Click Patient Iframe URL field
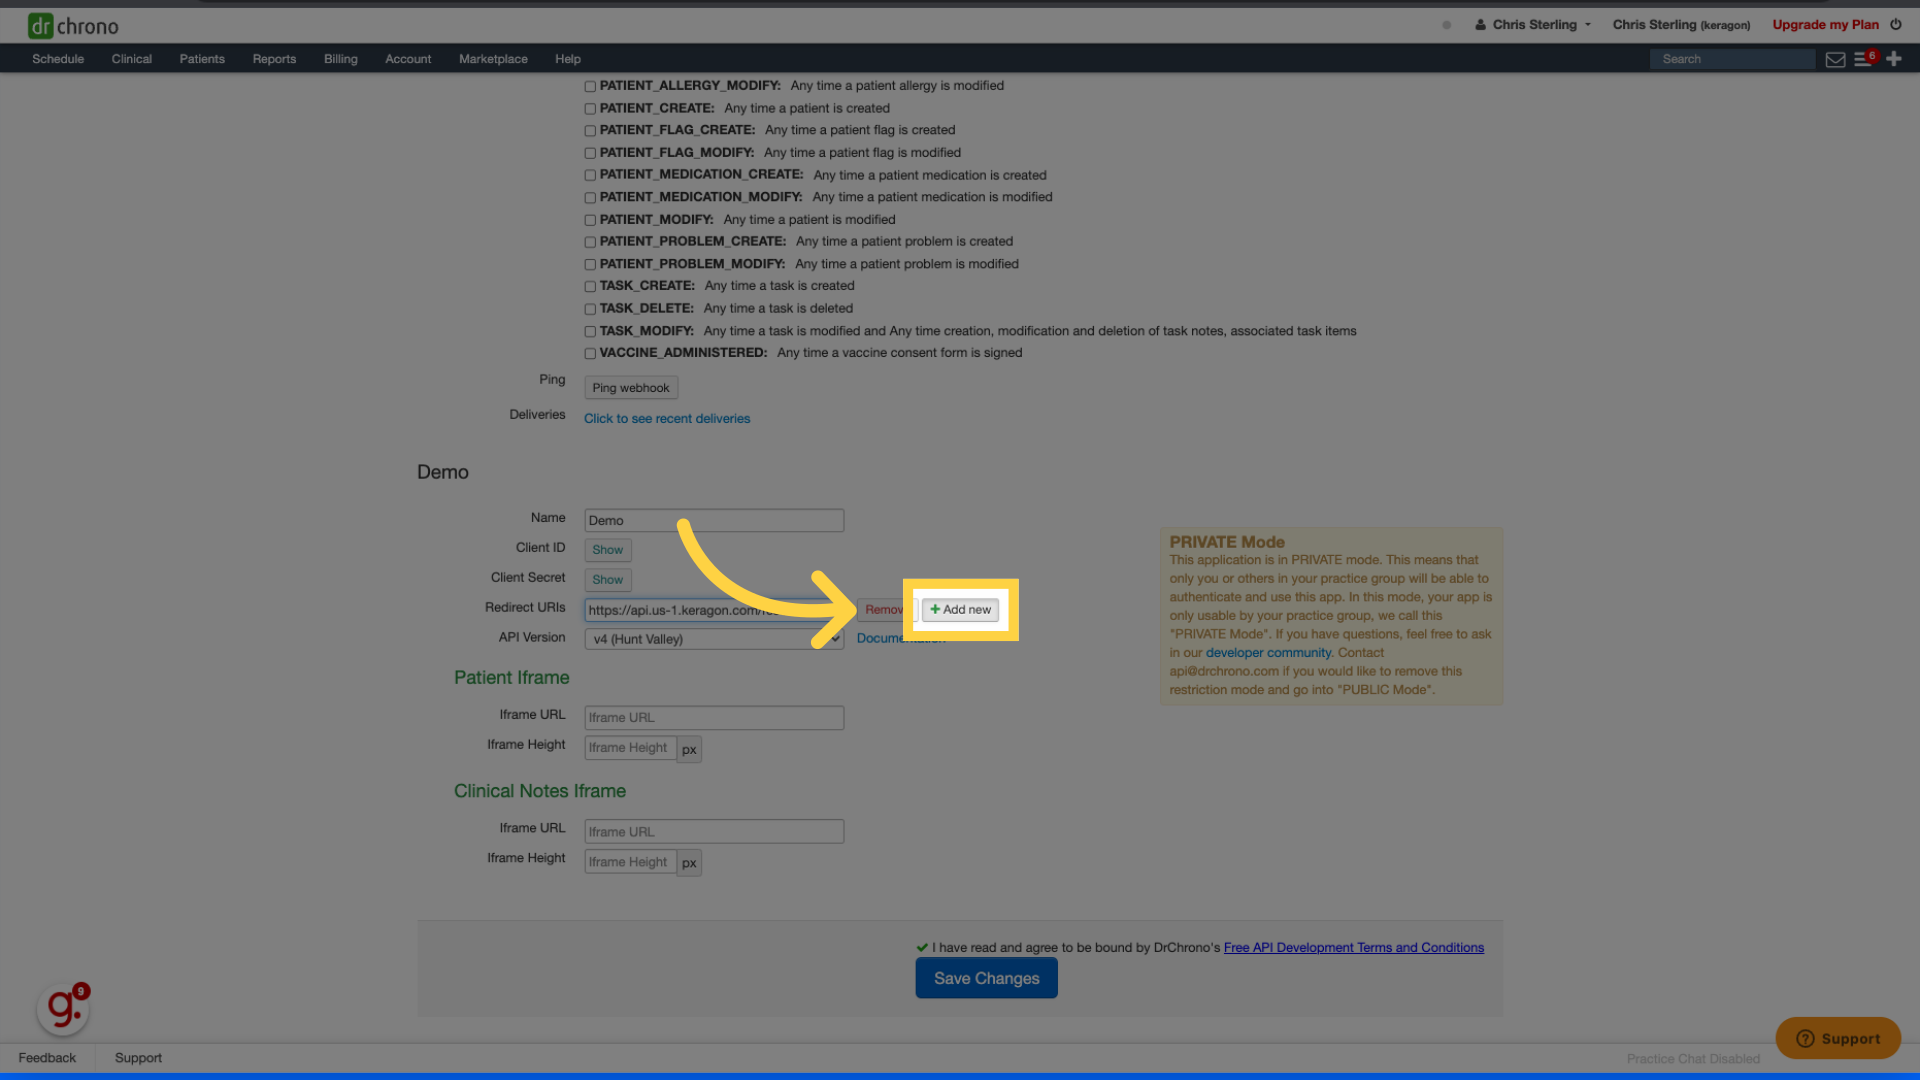Screen dimensions: 1920x1080 (714, 718)
